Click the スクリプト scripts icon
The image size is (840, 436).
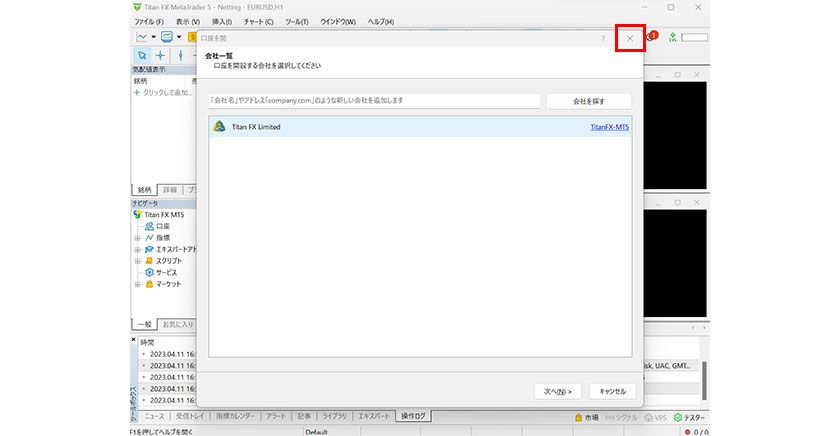[149, 261]
